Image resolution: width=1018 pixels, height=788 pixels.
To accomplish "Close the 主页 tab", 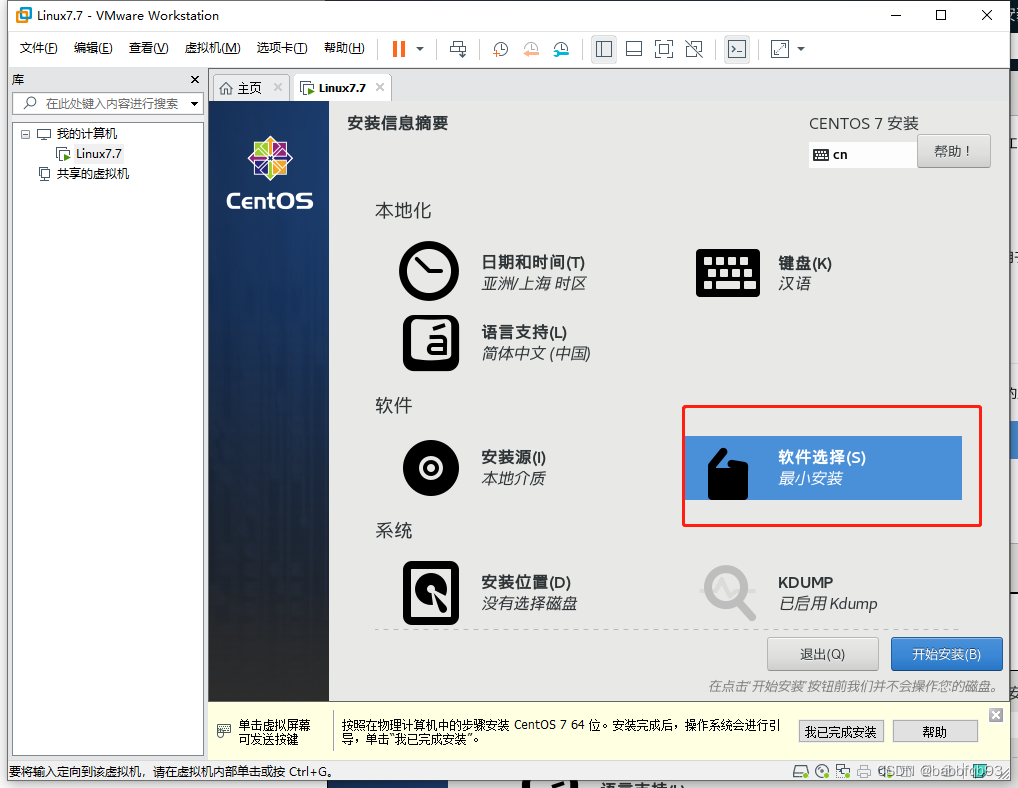I will pyautogui.click(x=278, y=87).
